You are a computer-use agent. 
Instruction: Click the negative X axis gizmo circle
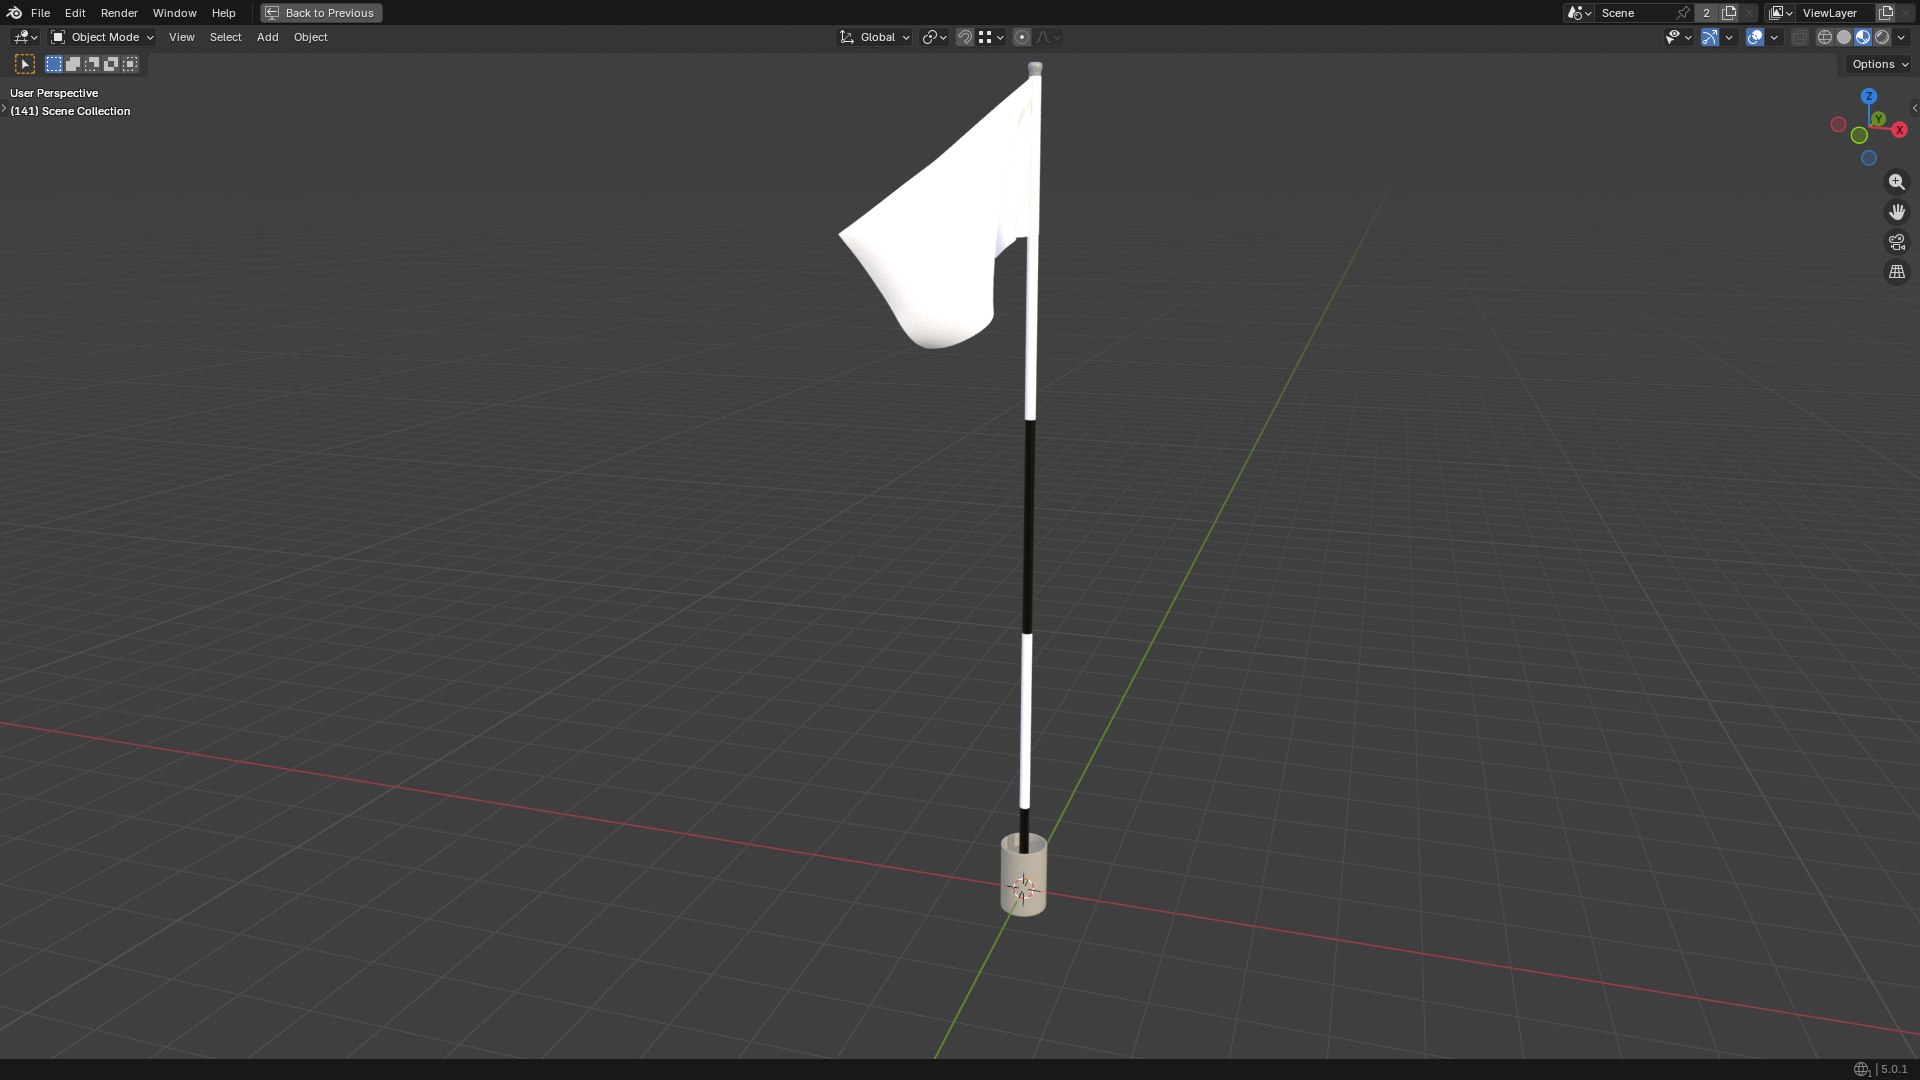point(1838,124)
